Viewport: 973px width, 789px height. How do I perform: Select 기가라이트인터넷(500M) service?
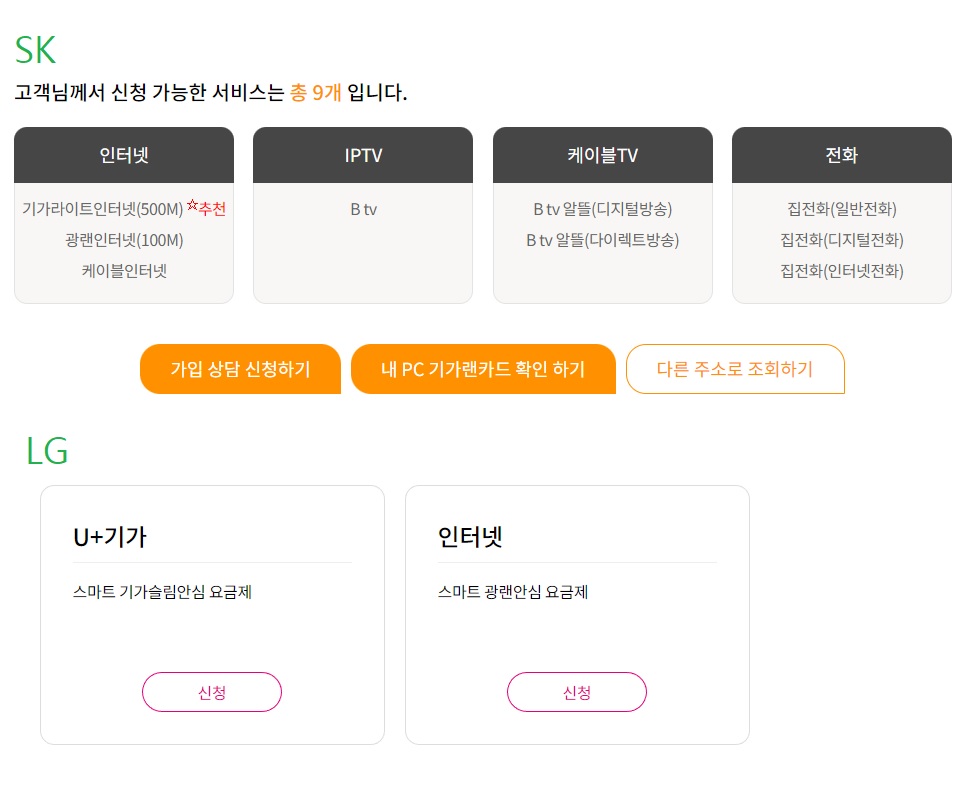tap(102, 209)
